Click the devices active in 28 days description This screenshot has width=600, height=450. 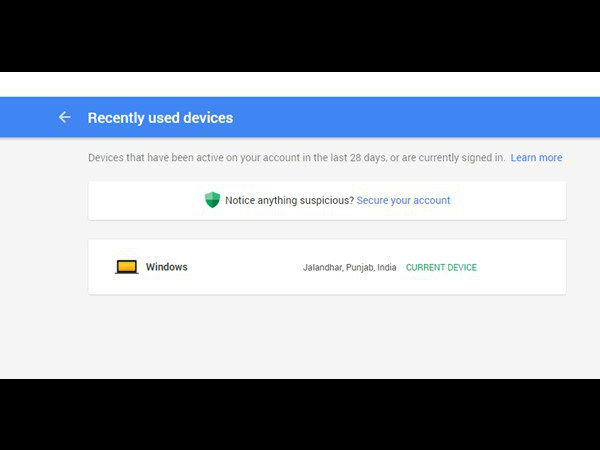pyautogui.click(x=296, y=158)
